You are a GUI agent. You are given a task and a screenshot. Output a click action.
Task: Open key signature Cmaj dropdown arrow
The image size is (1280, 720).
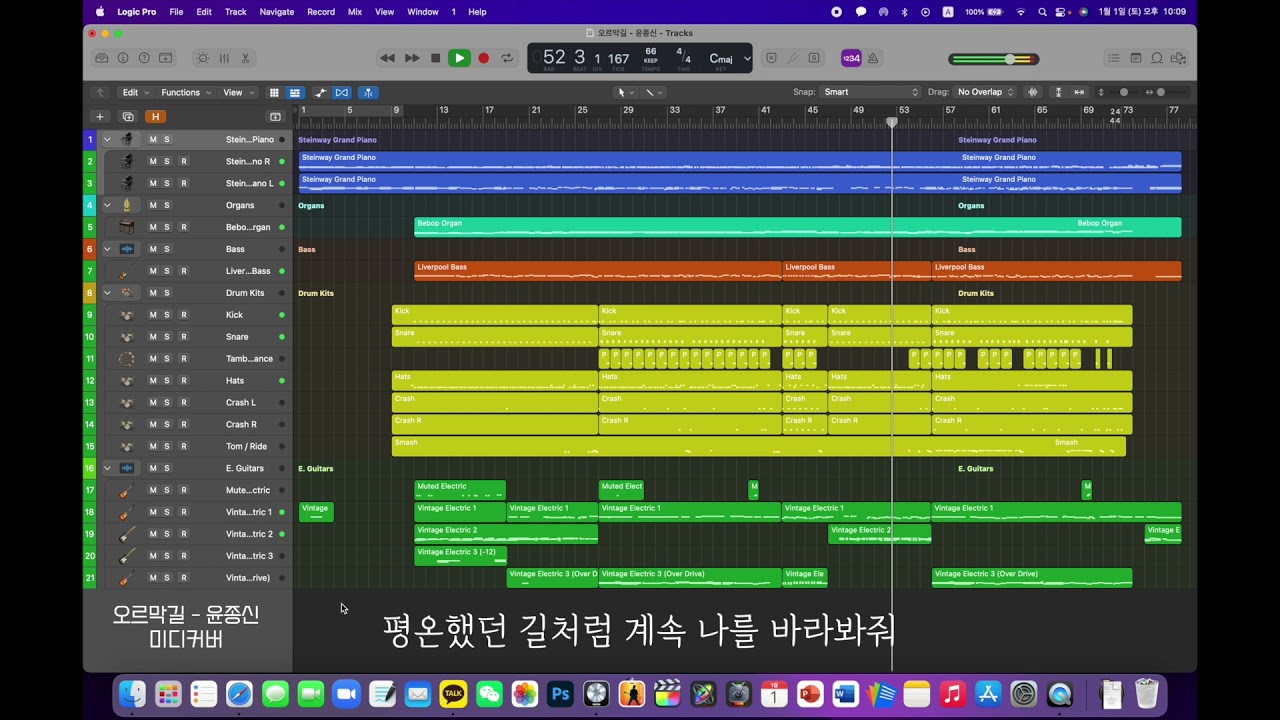(x=747, y=58)
